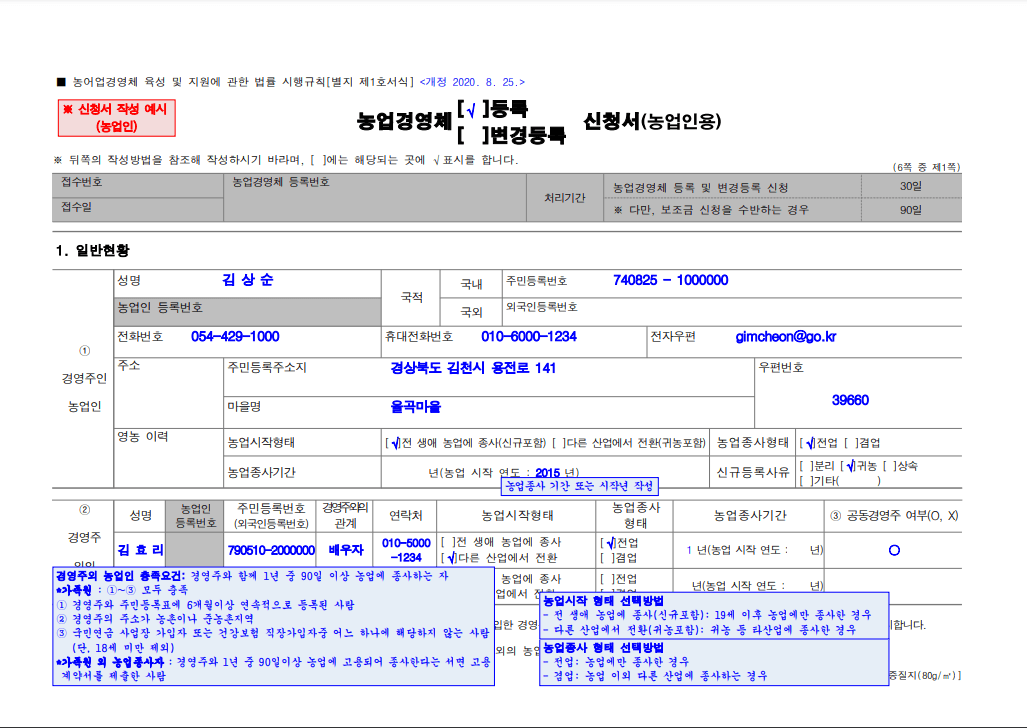The height and width of the screenshot is (728, 1027).
Task: Uncheck 전업 in 김효리's row
Action: [611, 542]
